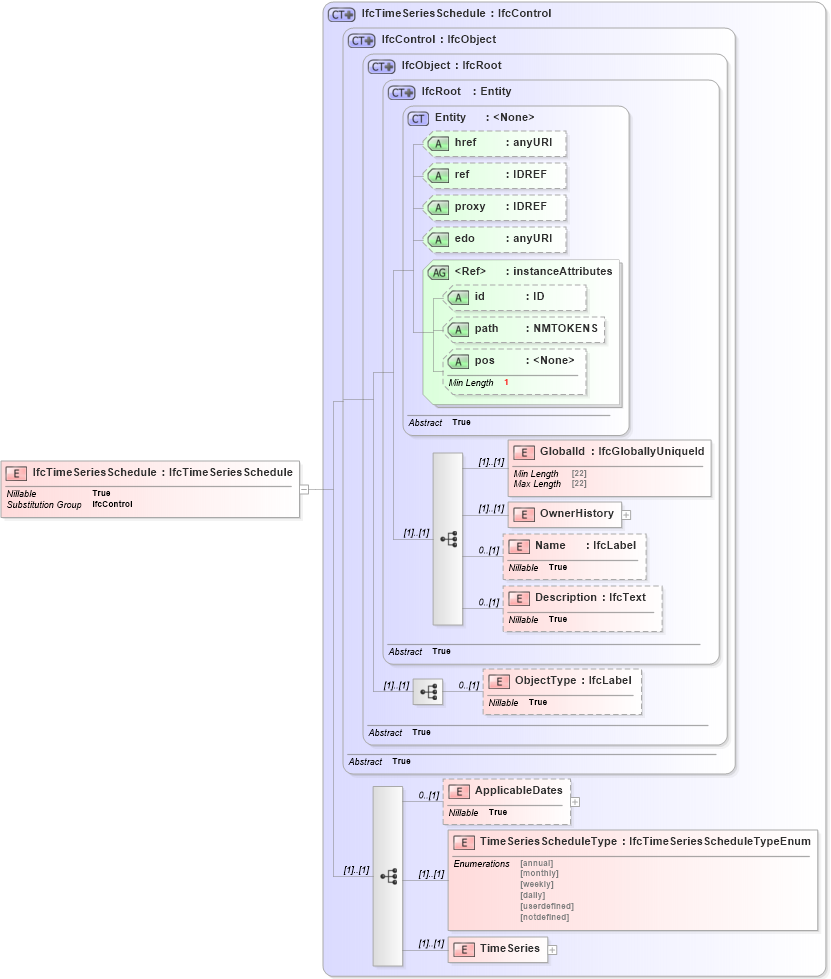Viewport: 831px width, 979px height.
Task: Click the E icon on the Description : IfcText element
Action: point(519,598)
